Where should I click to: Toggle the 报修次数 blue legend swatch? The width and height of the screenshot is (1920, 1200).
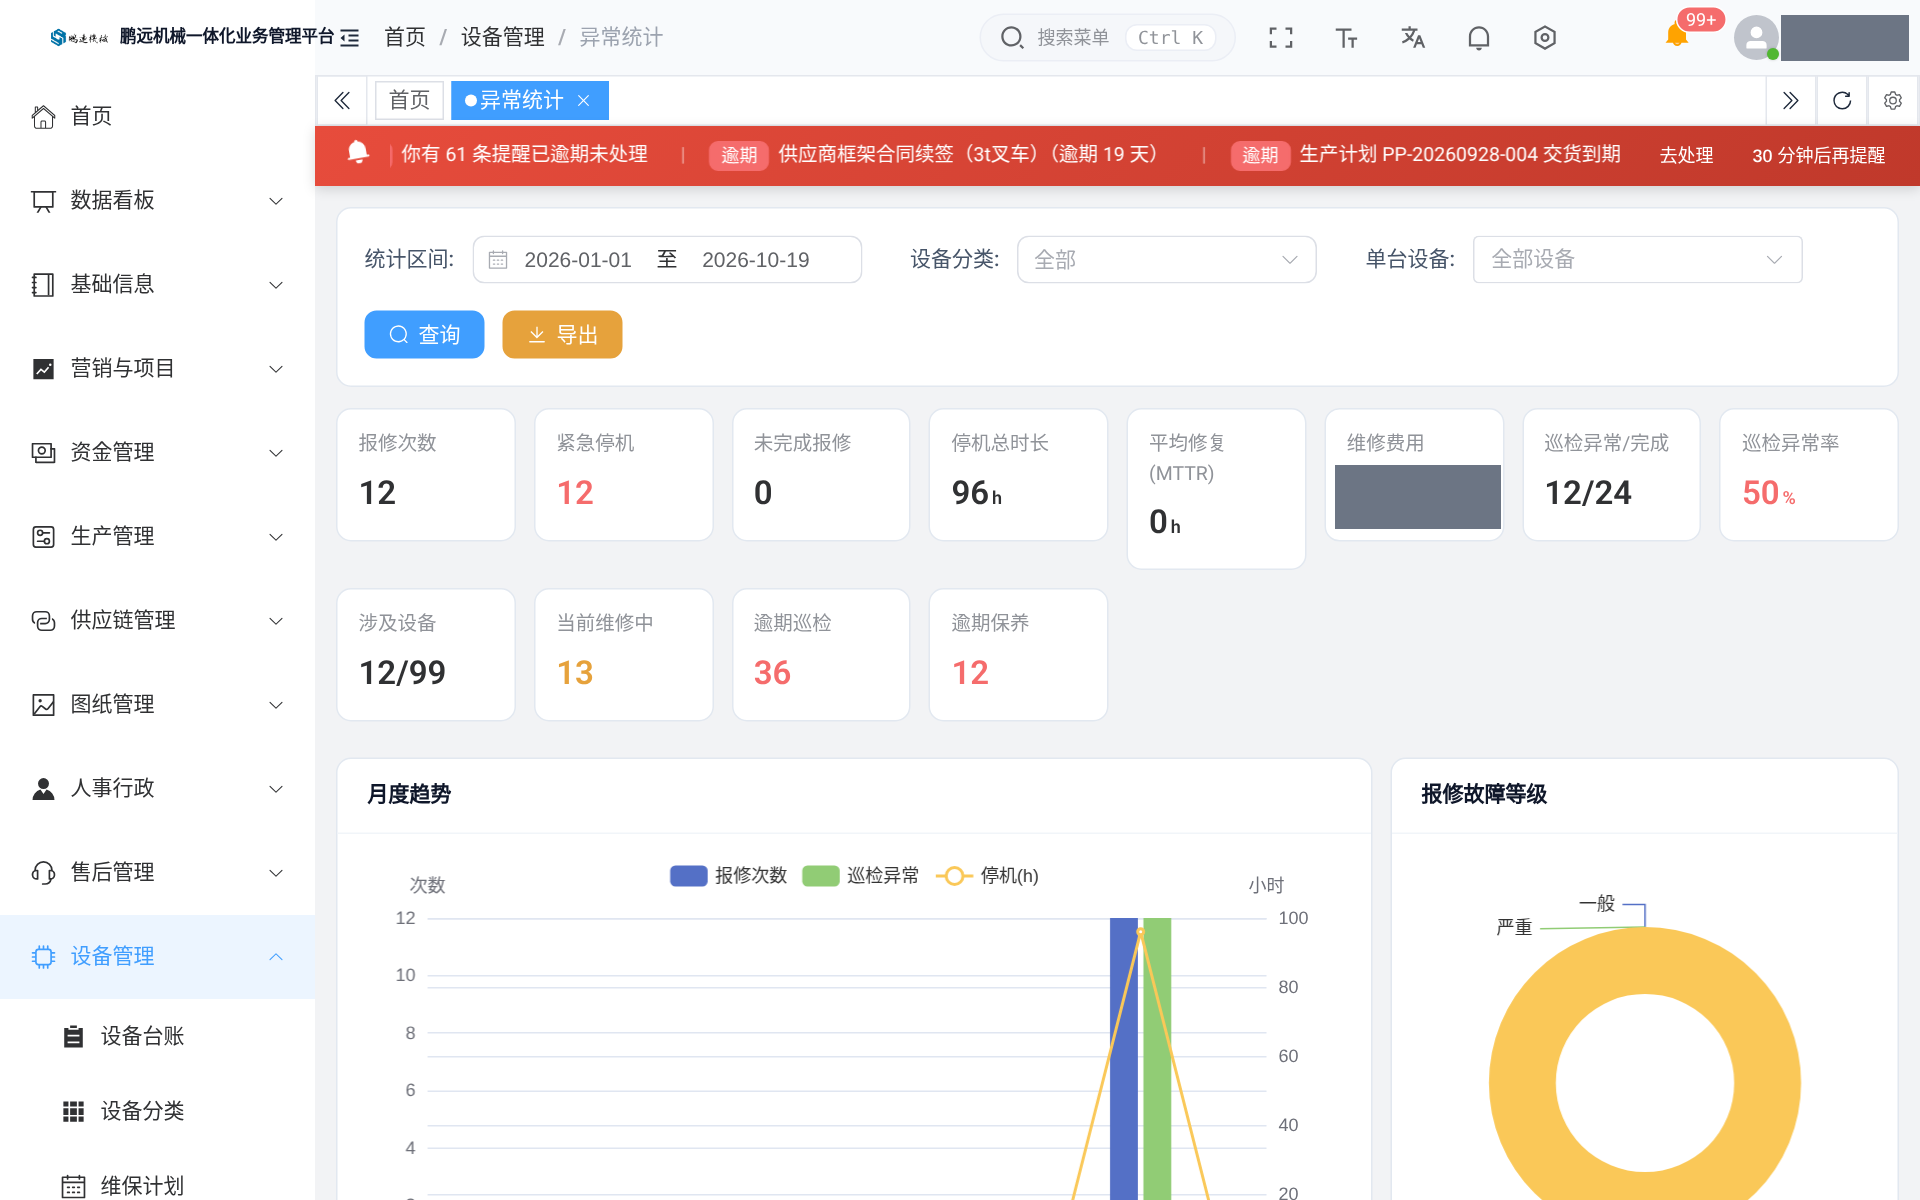point(689,876)
